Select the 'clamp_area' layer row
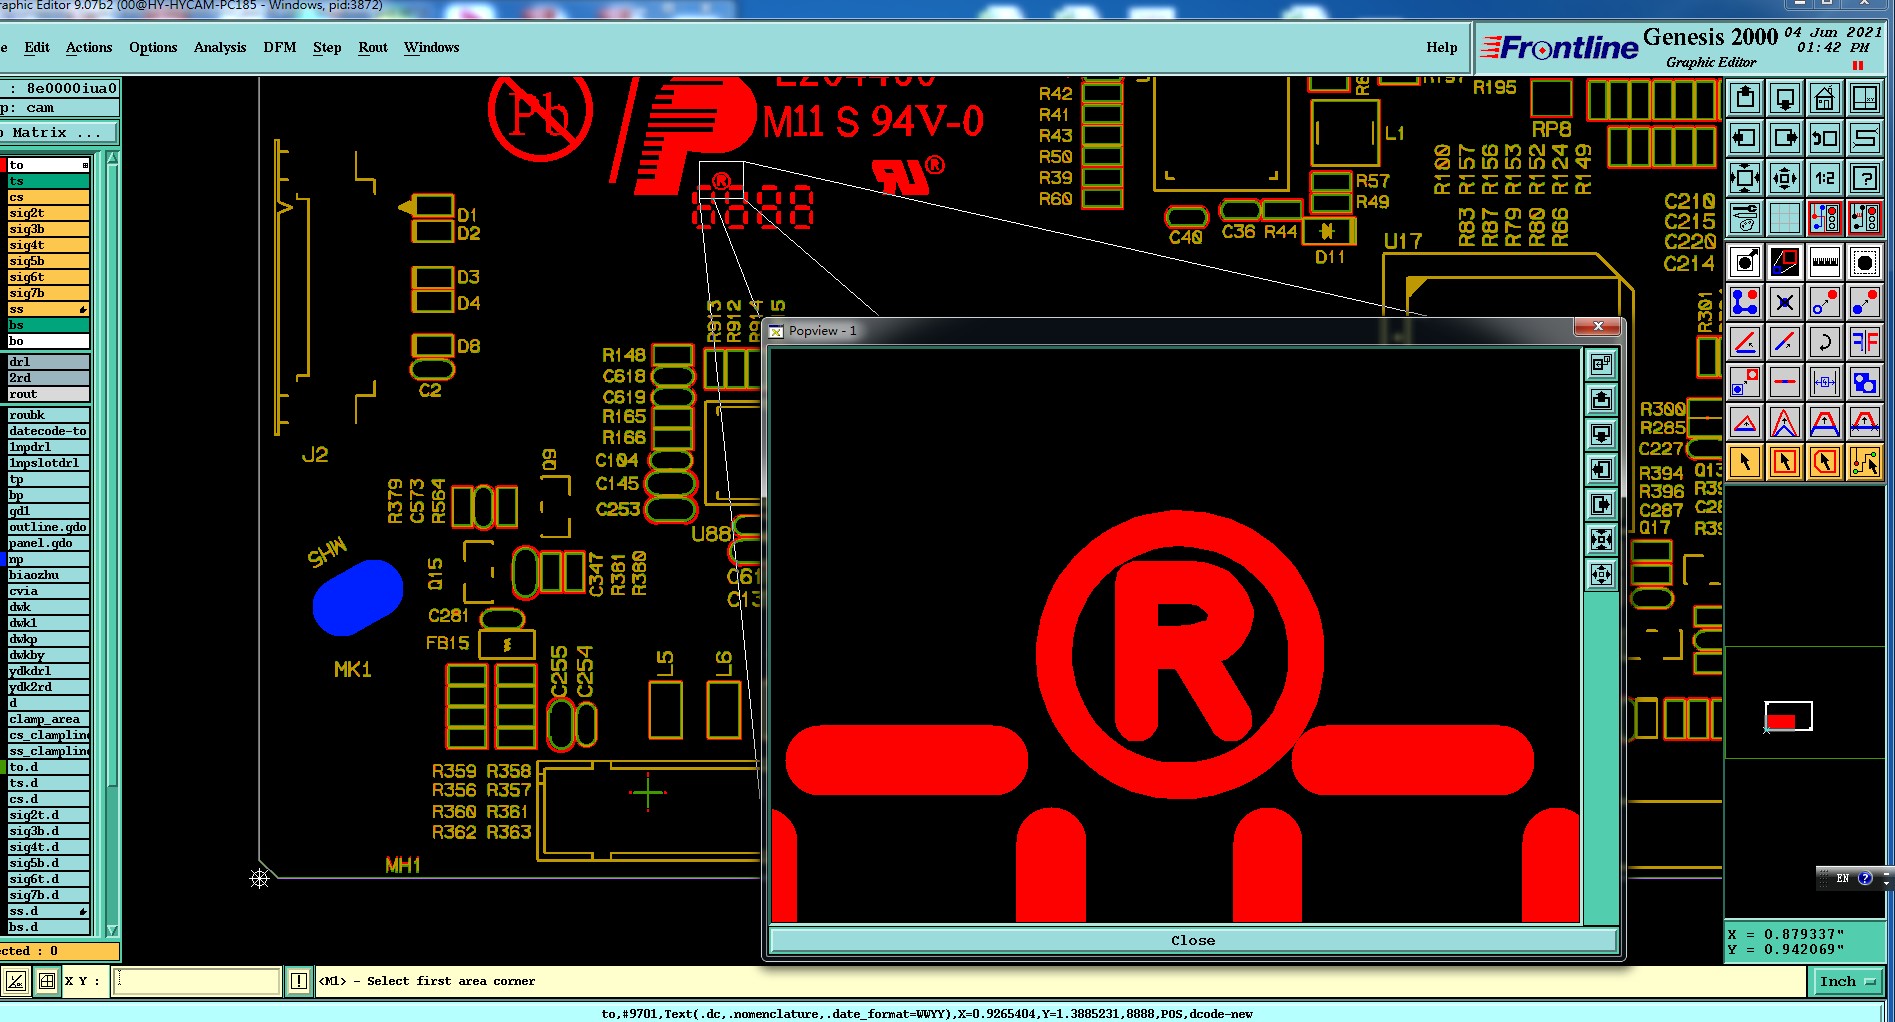 (48, 719)
